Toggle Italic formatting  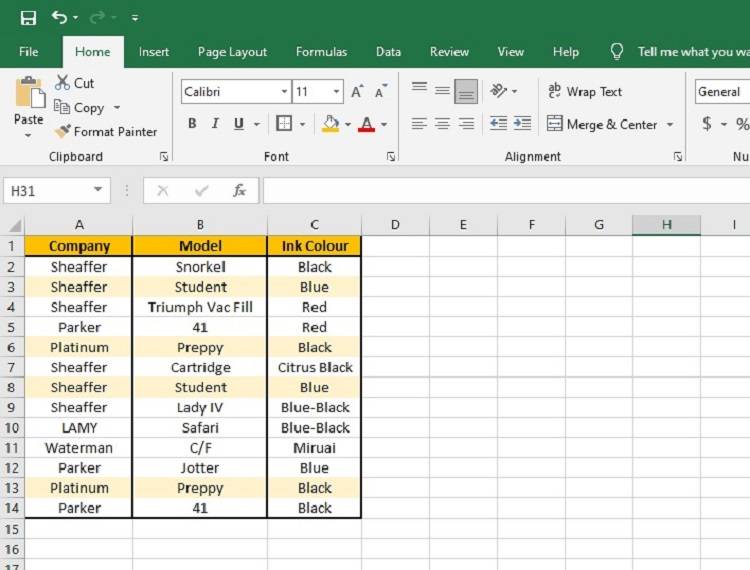[215, 124]
